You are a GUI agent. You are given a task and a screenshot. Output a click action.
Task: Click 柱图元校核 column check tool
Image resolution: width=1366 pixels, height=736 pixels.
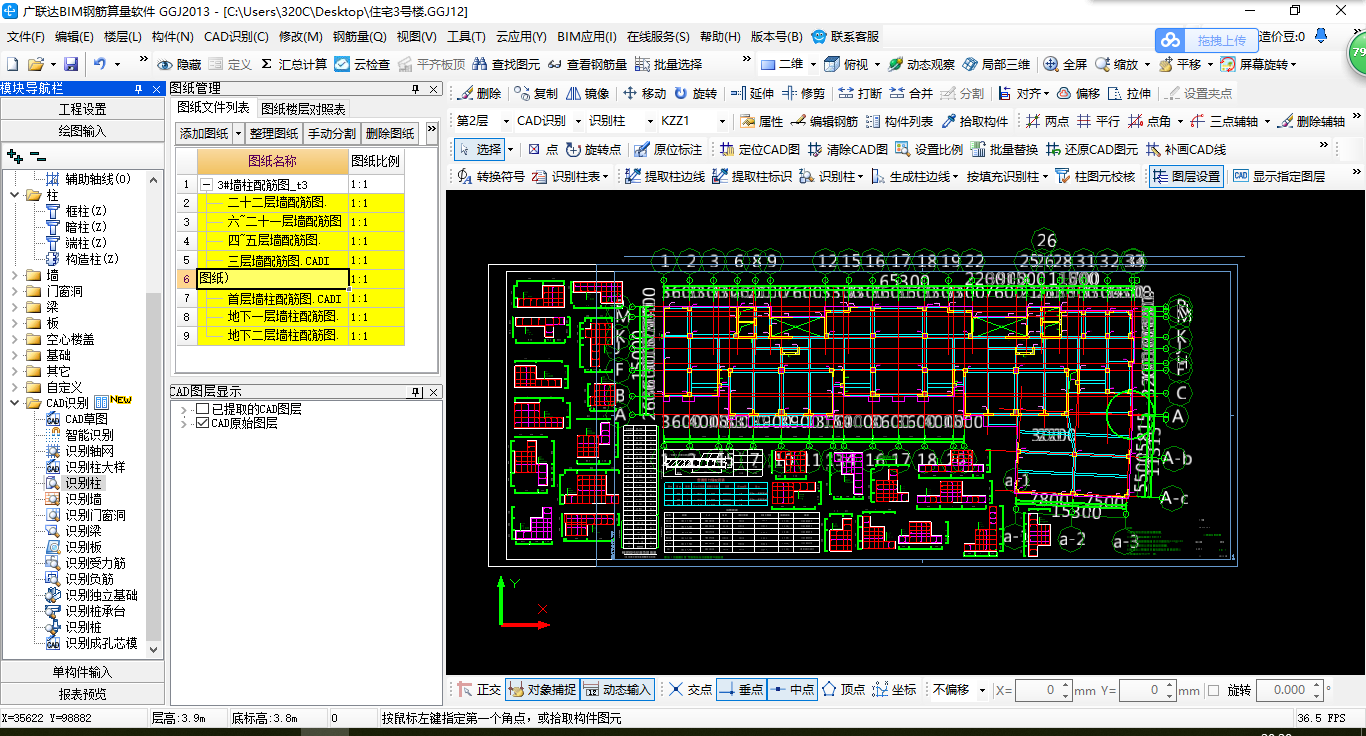click(1095, 176)
